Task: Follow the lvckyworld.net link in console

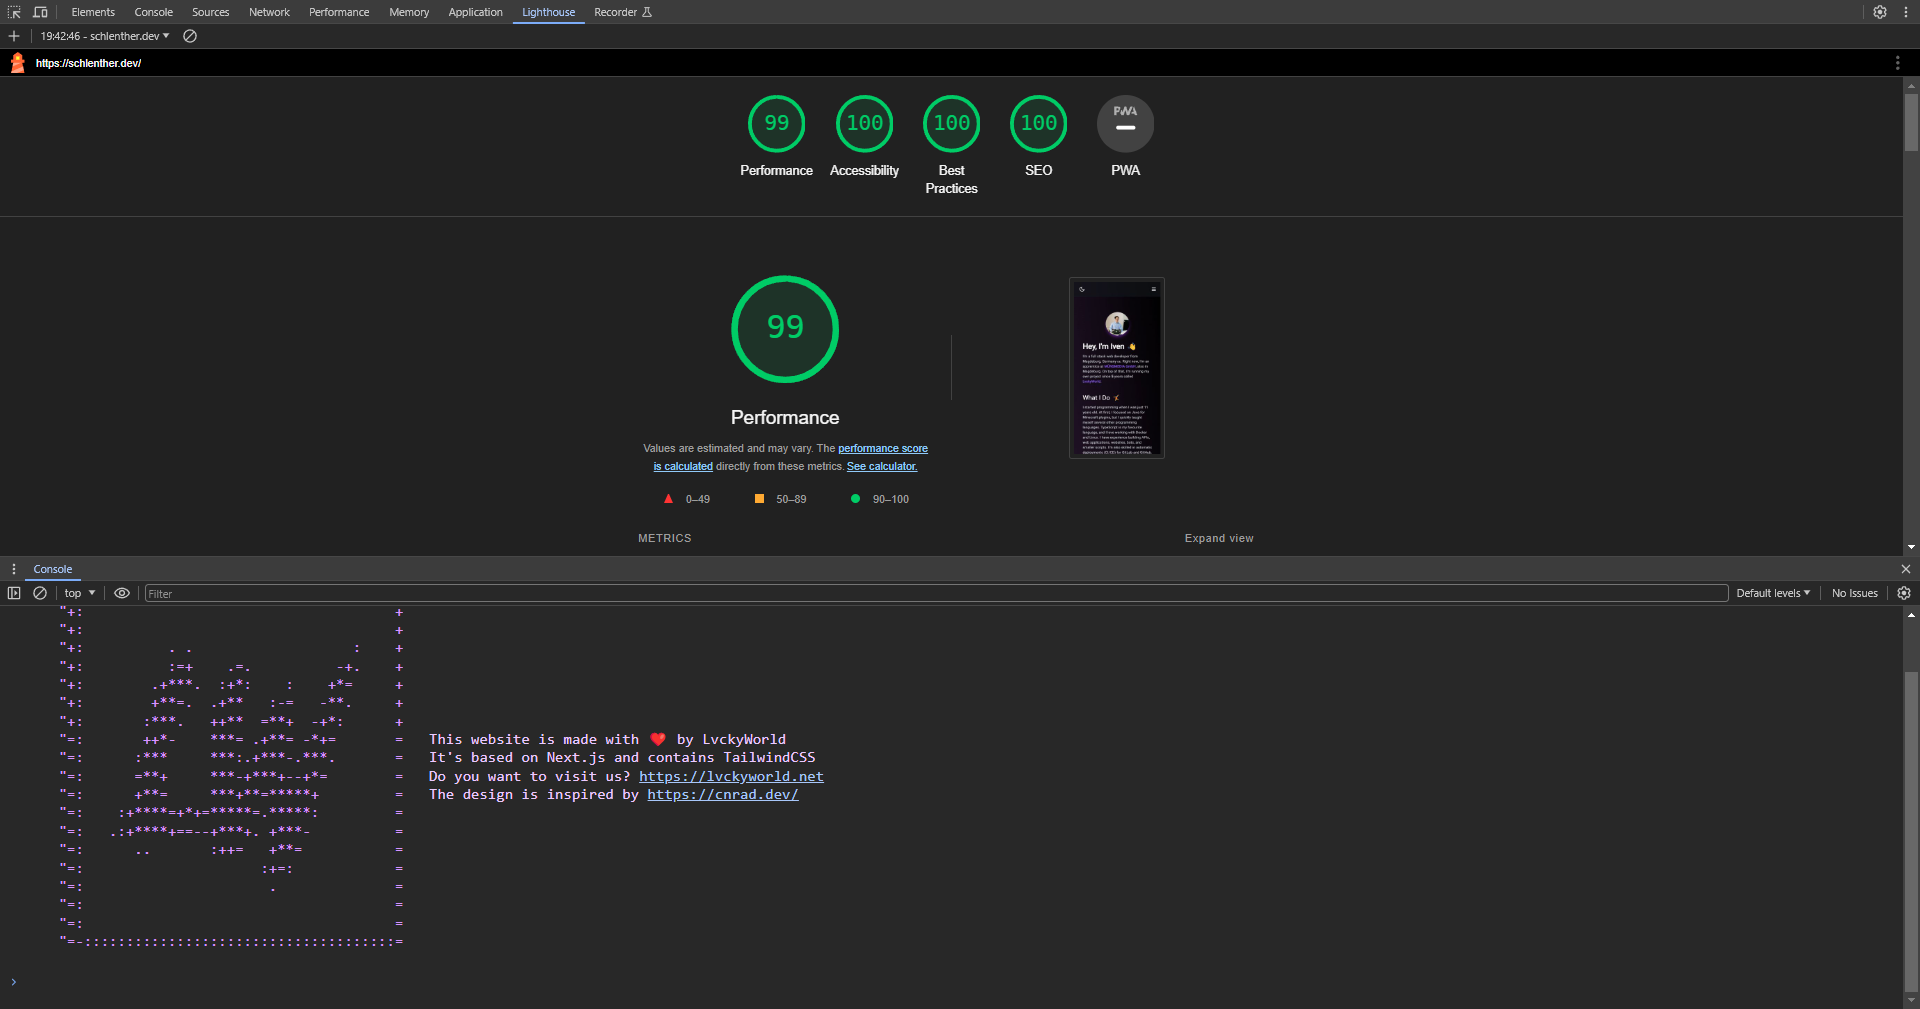Action: (x=731, y=776)
